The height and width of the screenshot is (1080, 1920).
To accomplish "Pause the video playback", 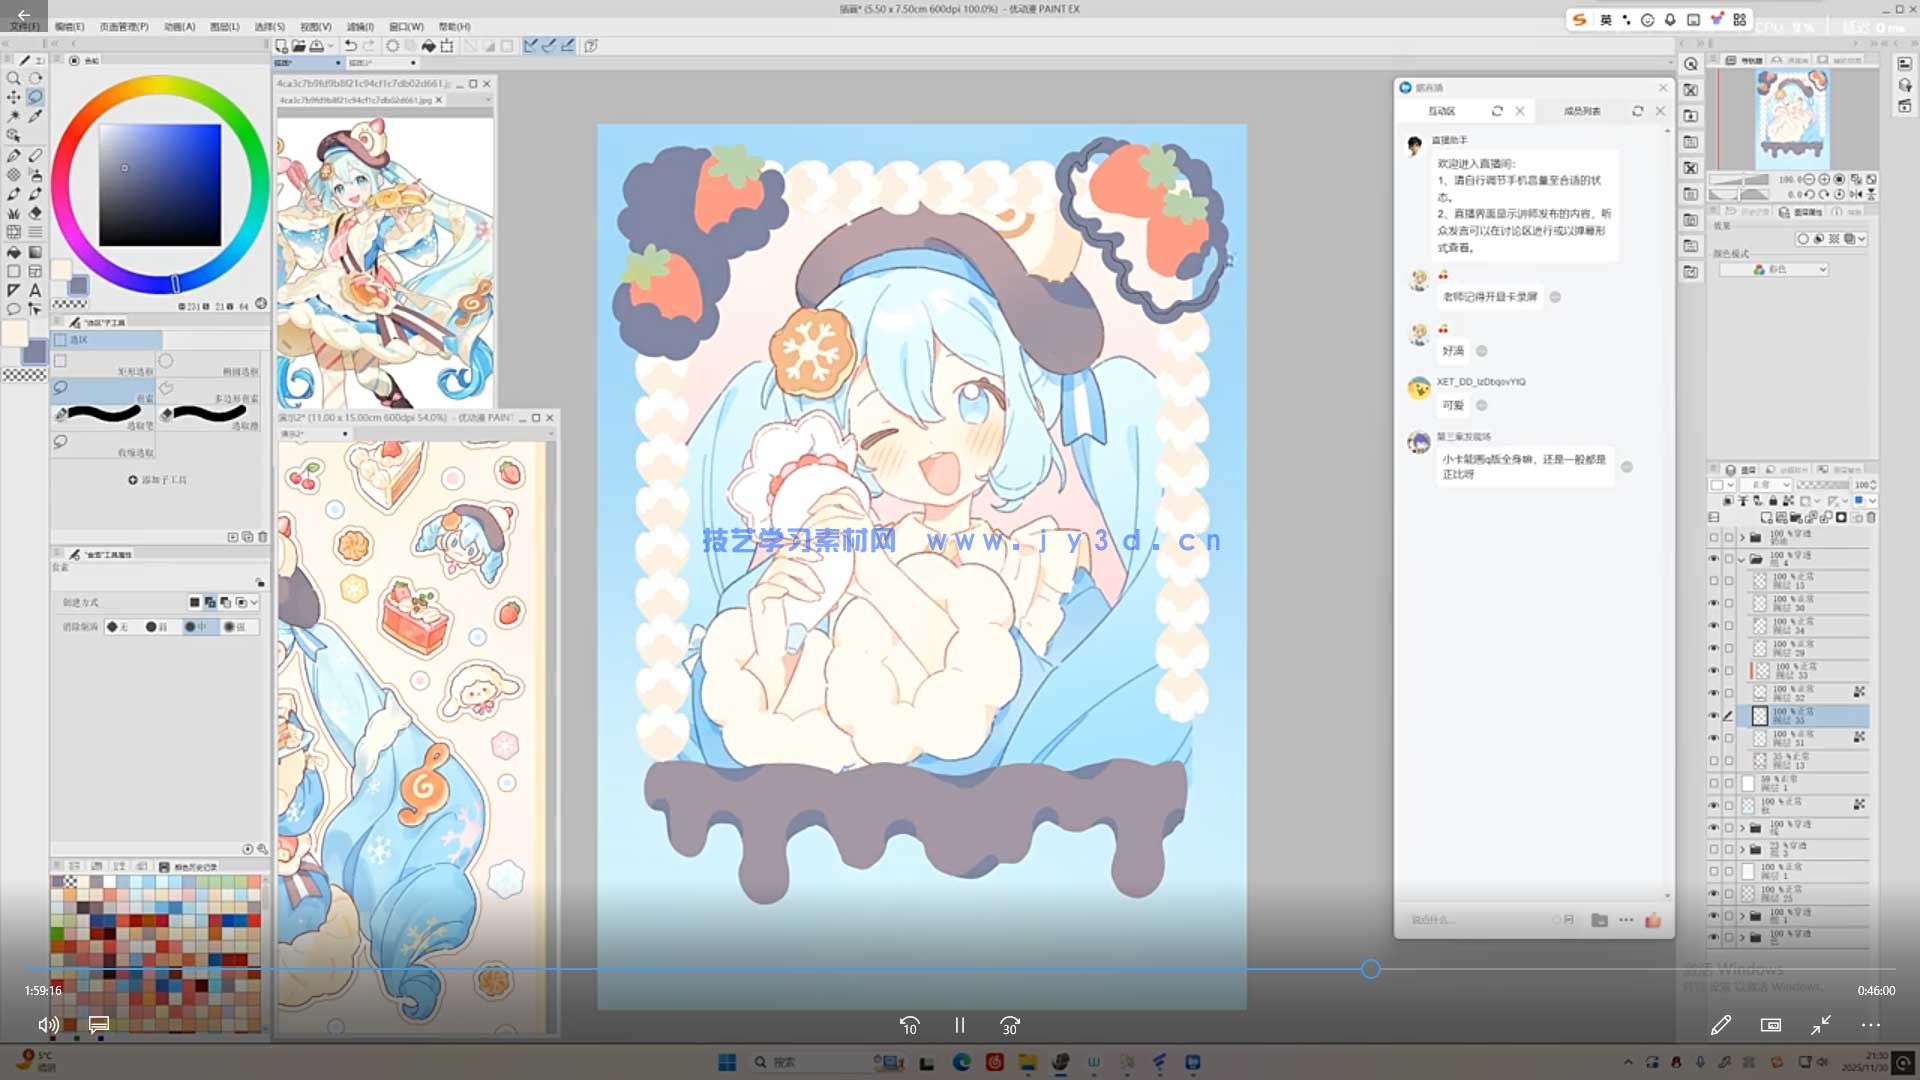I will 959,1025.
